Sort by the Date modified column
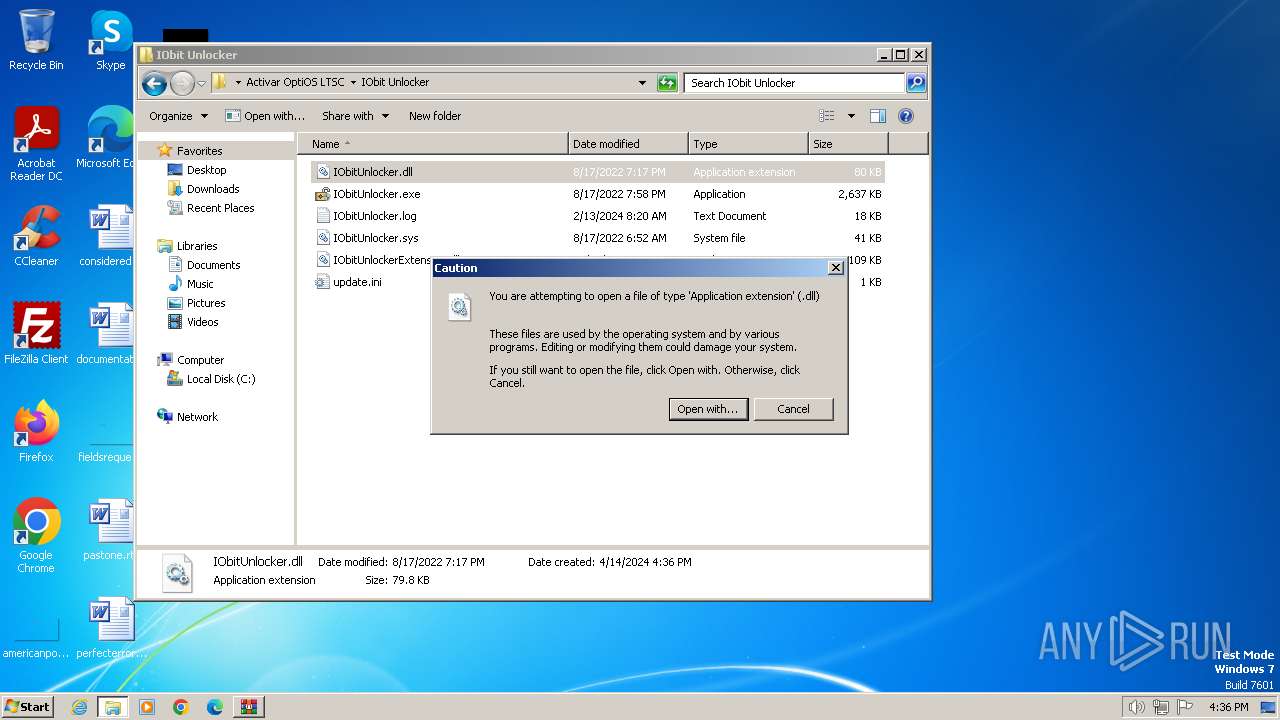Image resolution: width=1280 pixels, height=720 pixels. (x=628, y=144)
